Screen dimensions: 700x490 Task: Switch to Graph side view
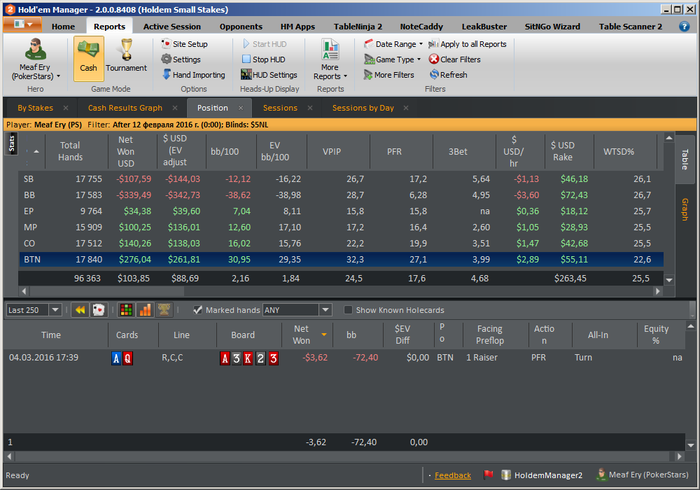(x=684, y=209)
